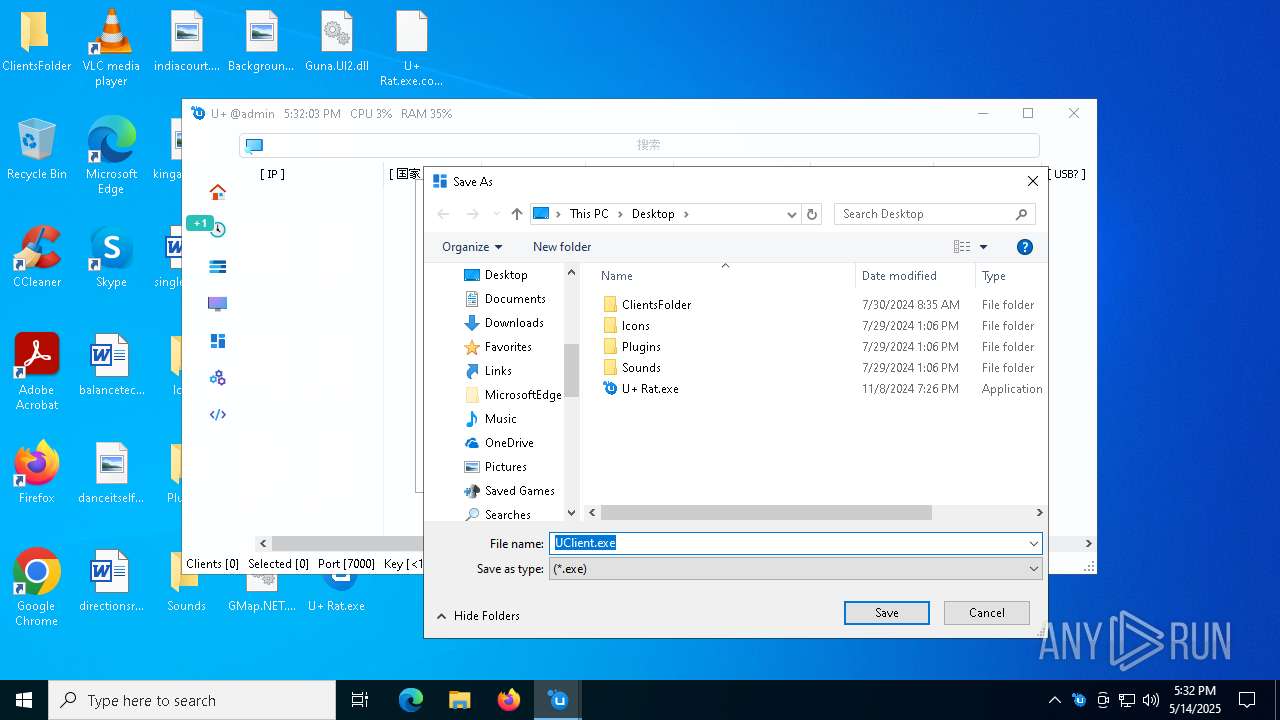
Task: Open the home icon in U+ sidebar
Action: tap(217, 192)
